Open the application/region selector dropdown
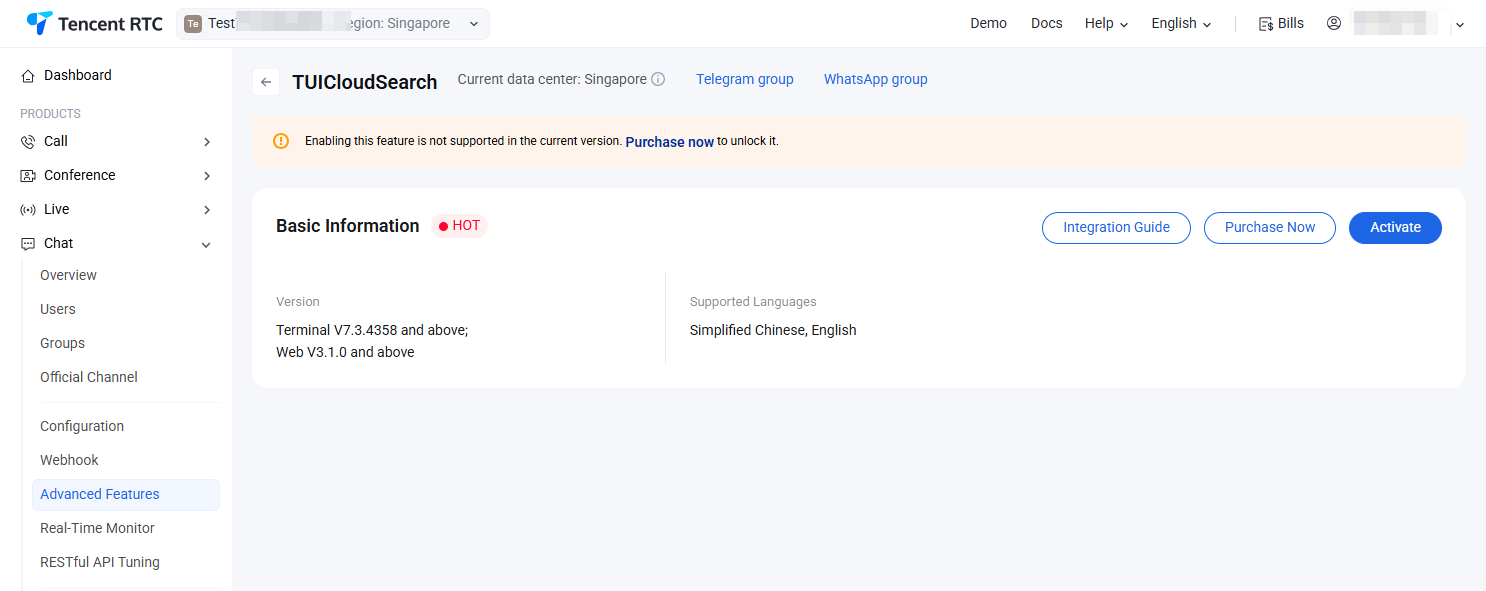 (333, 23)
